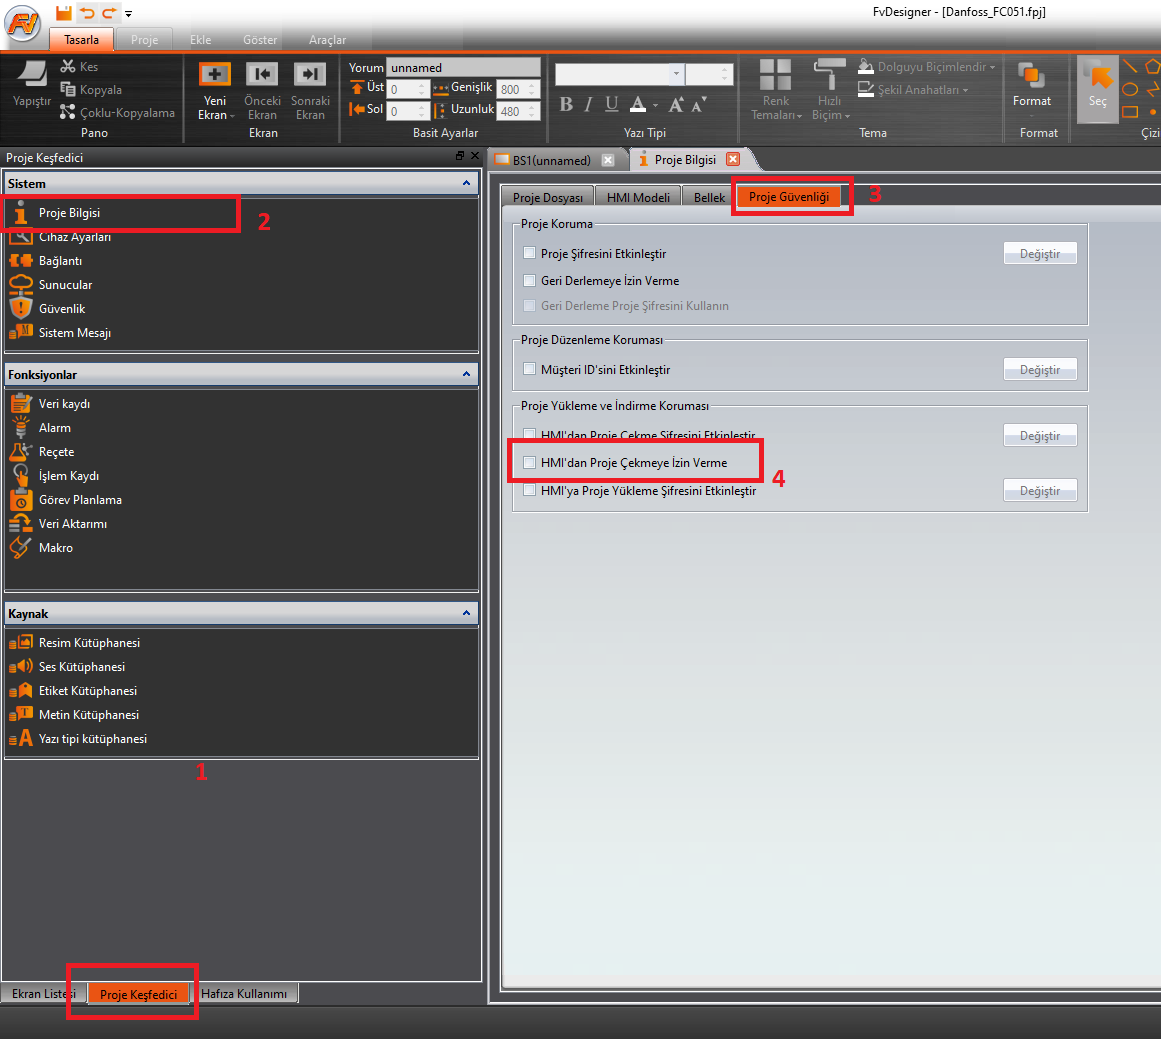Open Makro function
Screen dimensions: 1161x1039
[55, 548]
